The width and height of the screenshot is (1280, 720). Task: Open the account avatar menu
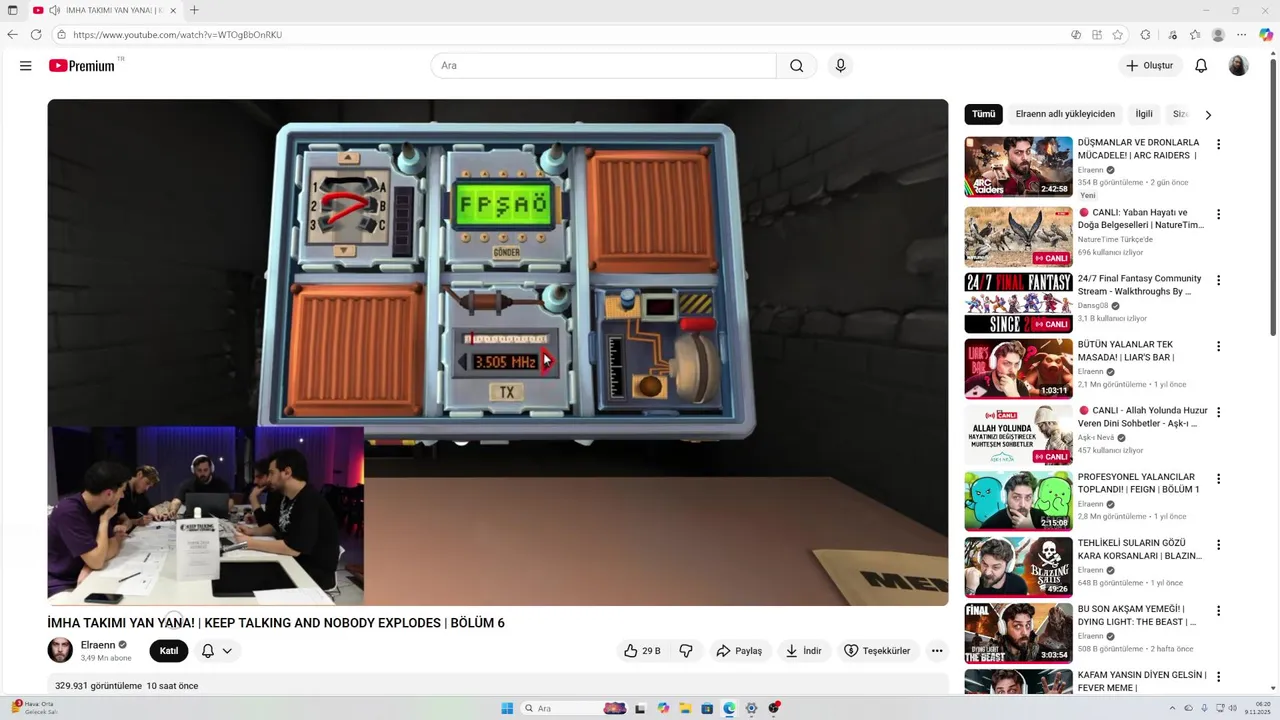click(1238, 66)
